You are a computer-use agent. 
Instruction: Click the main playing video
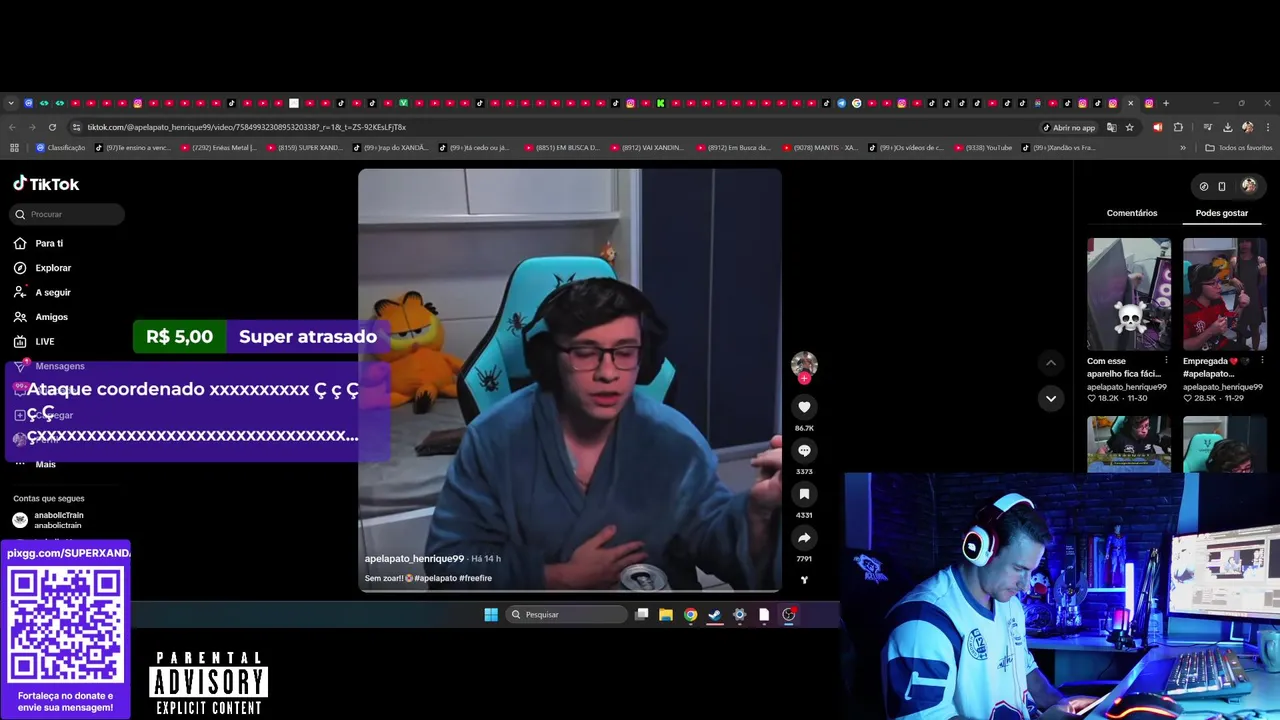570,380
